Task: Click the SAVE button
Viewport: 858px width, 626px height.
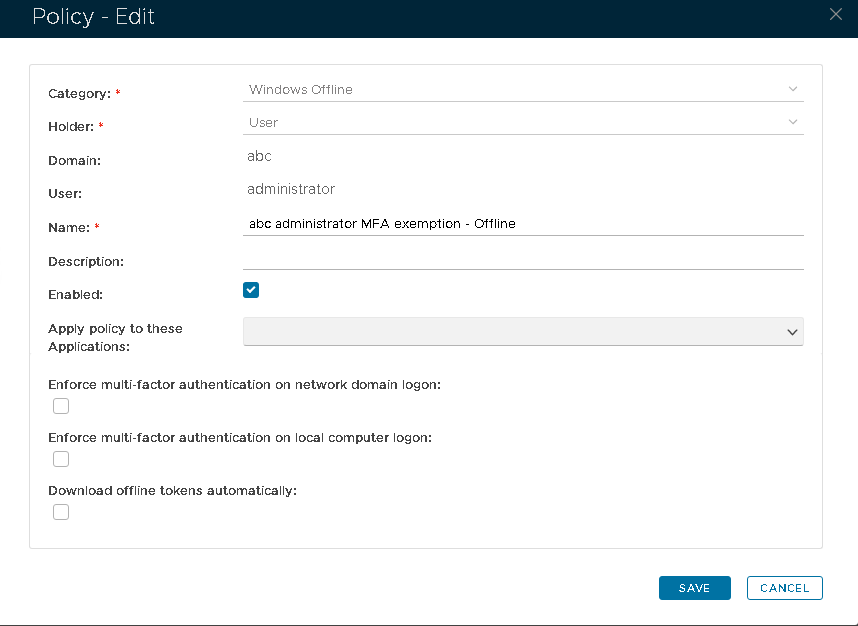Action: click(x=694, y=588)
